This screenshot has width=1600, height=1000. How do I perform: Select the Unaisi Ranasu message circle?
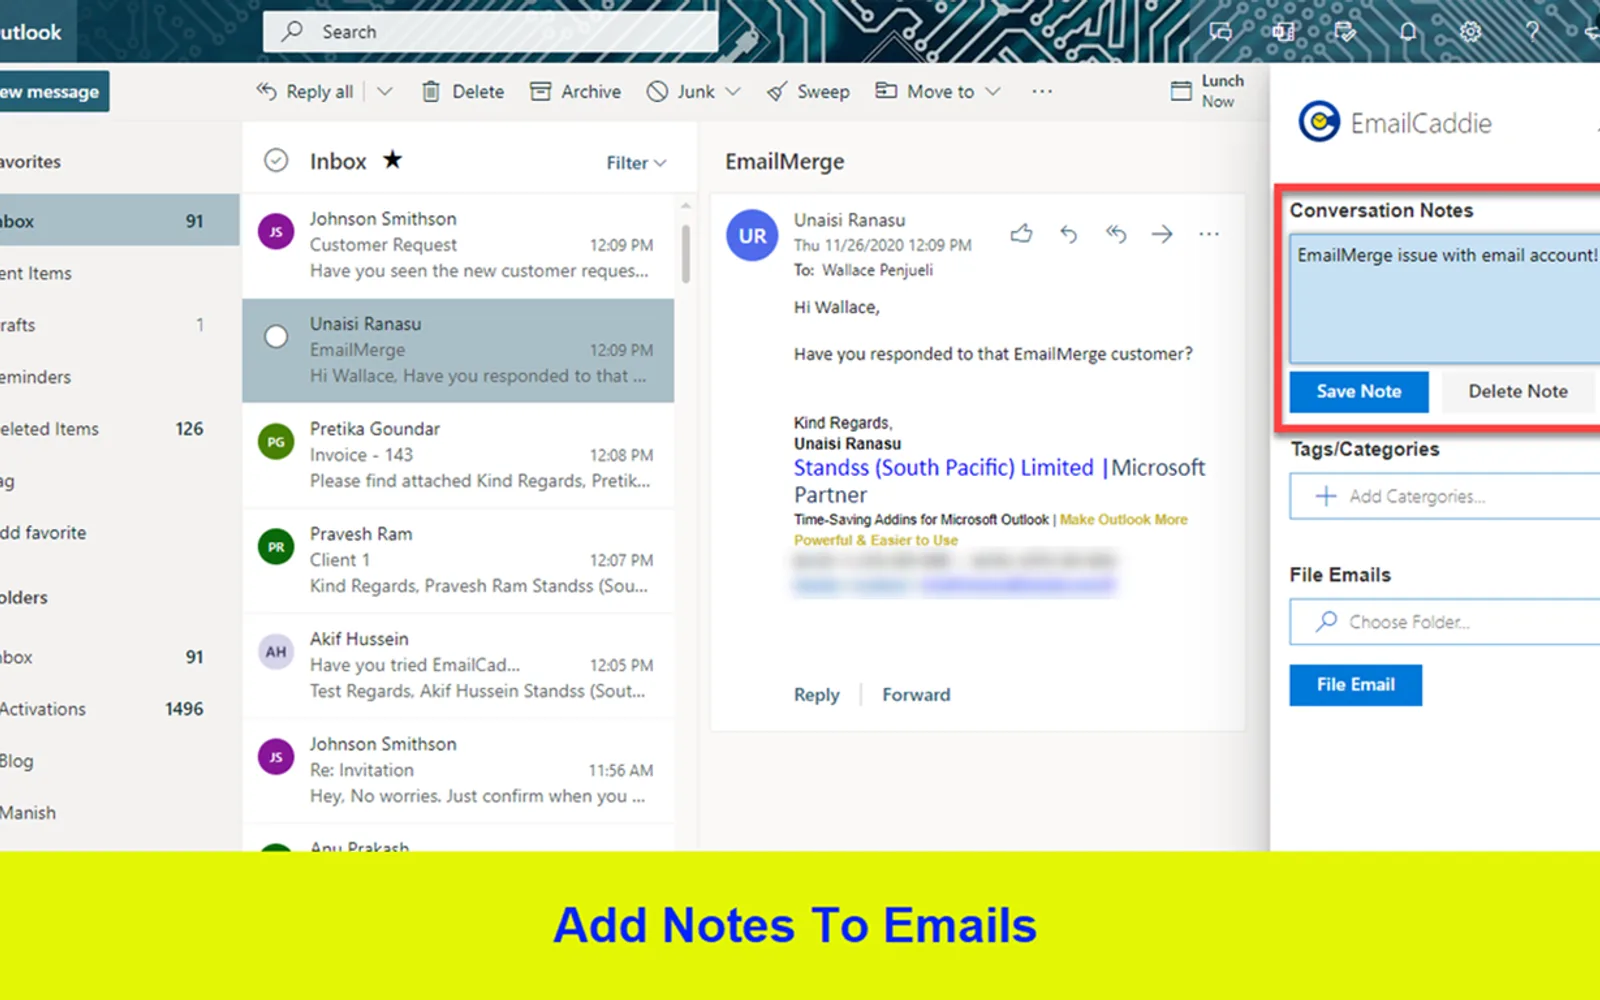coord(276,336)
